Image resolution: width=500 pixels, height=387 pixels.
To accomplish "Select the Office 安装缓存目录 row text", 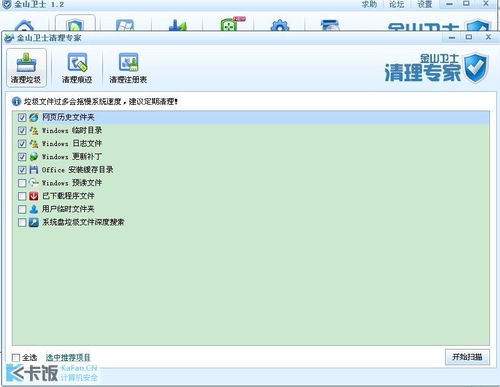I will pyautogui.click(x=78, y=170).
